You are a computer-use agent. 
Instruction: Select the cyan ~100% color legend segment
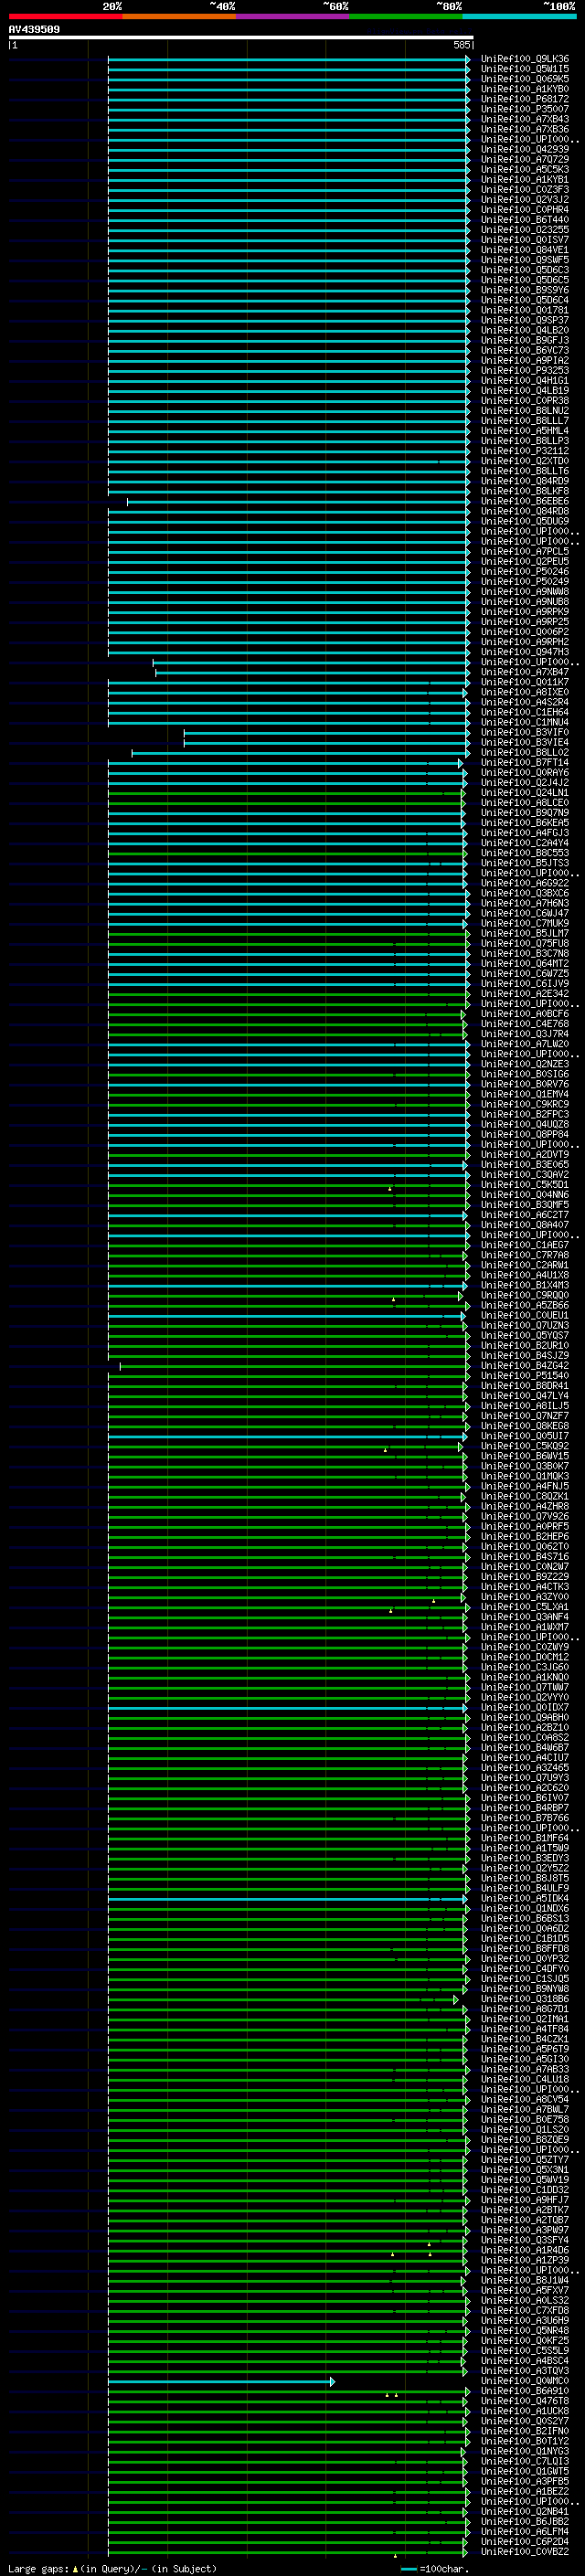pos(519,16)
